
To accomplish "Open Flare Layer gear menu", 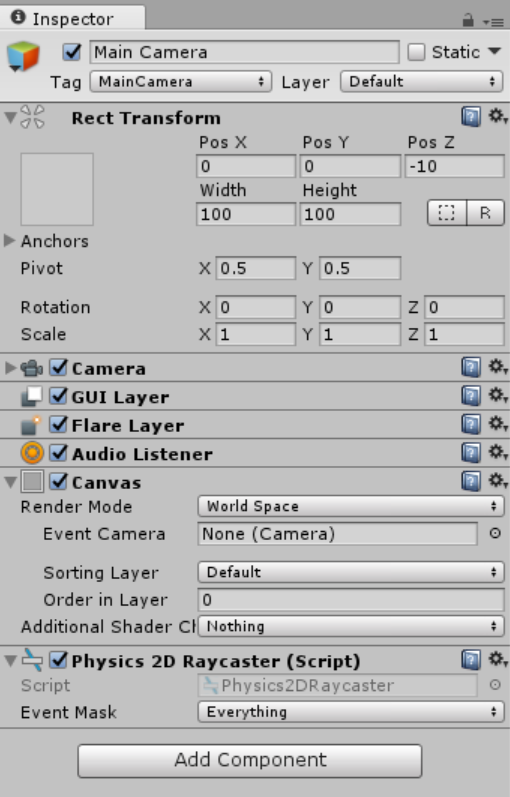I will (498, 423).
